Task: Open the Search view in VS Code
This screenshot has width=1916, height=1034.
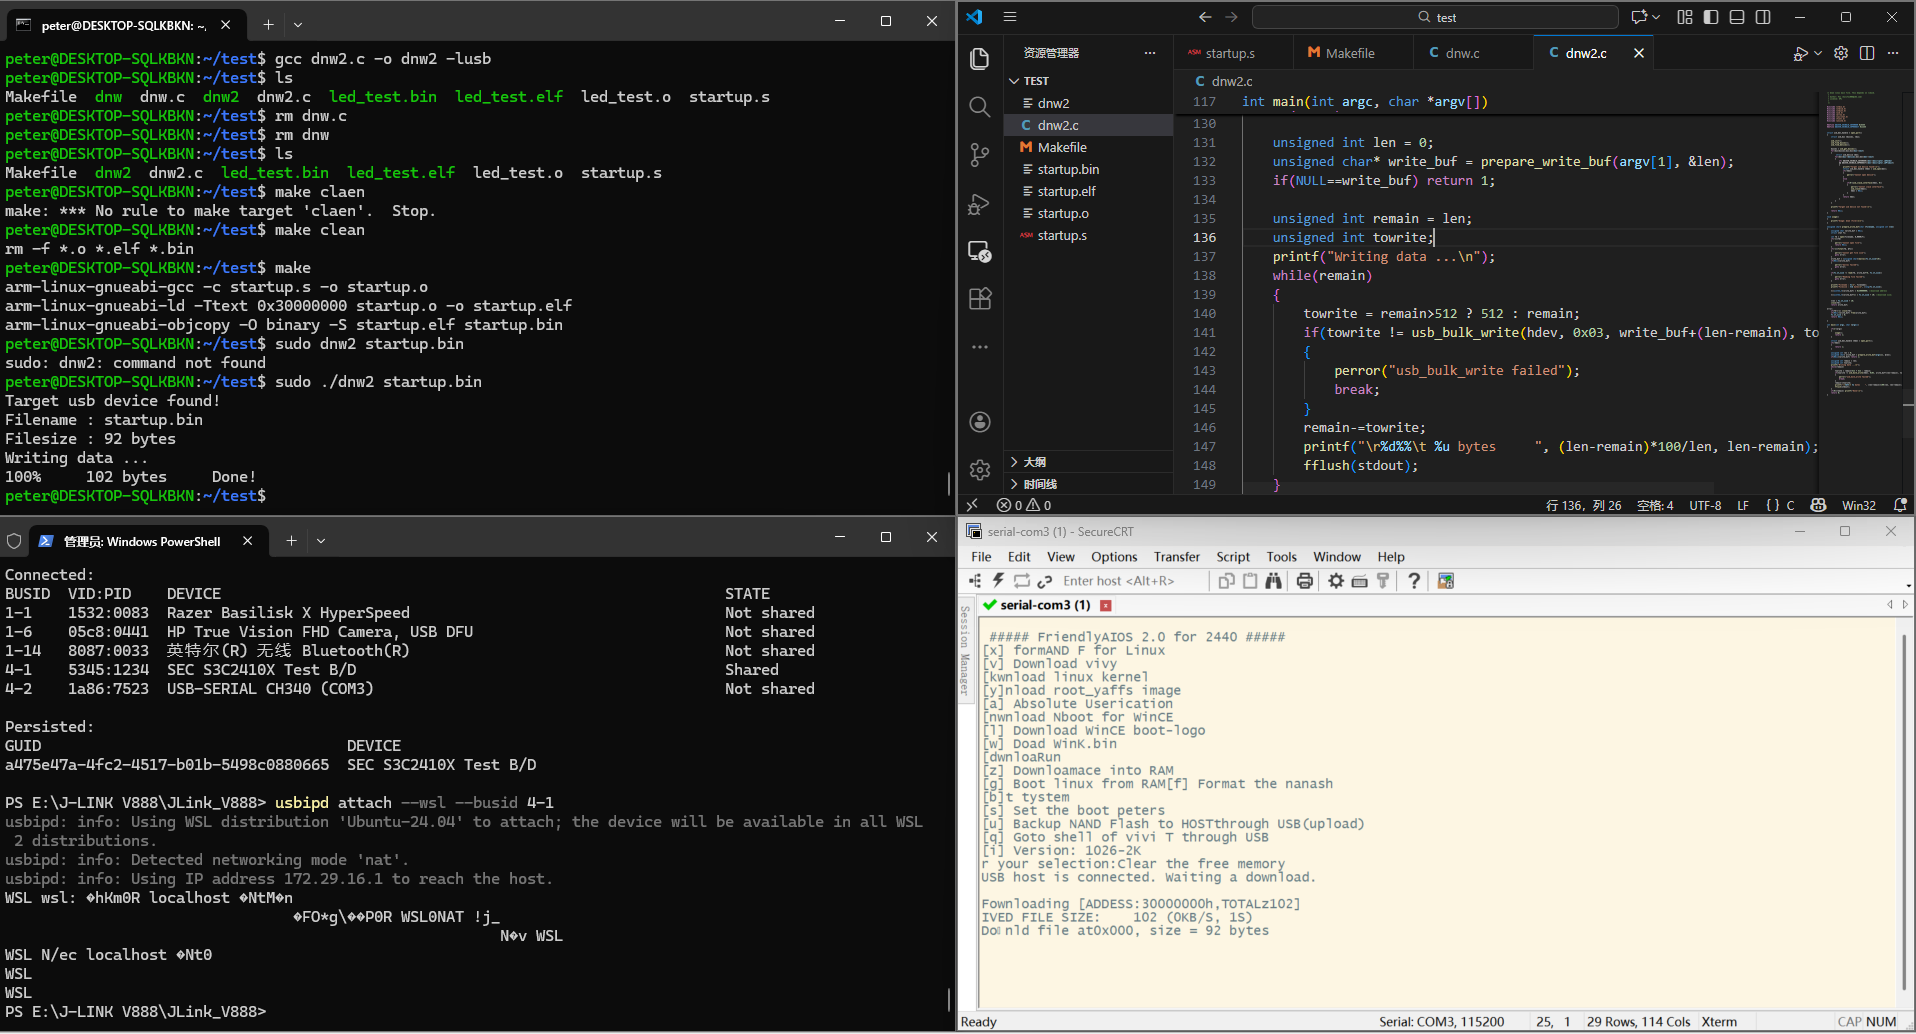Action: 979,106
